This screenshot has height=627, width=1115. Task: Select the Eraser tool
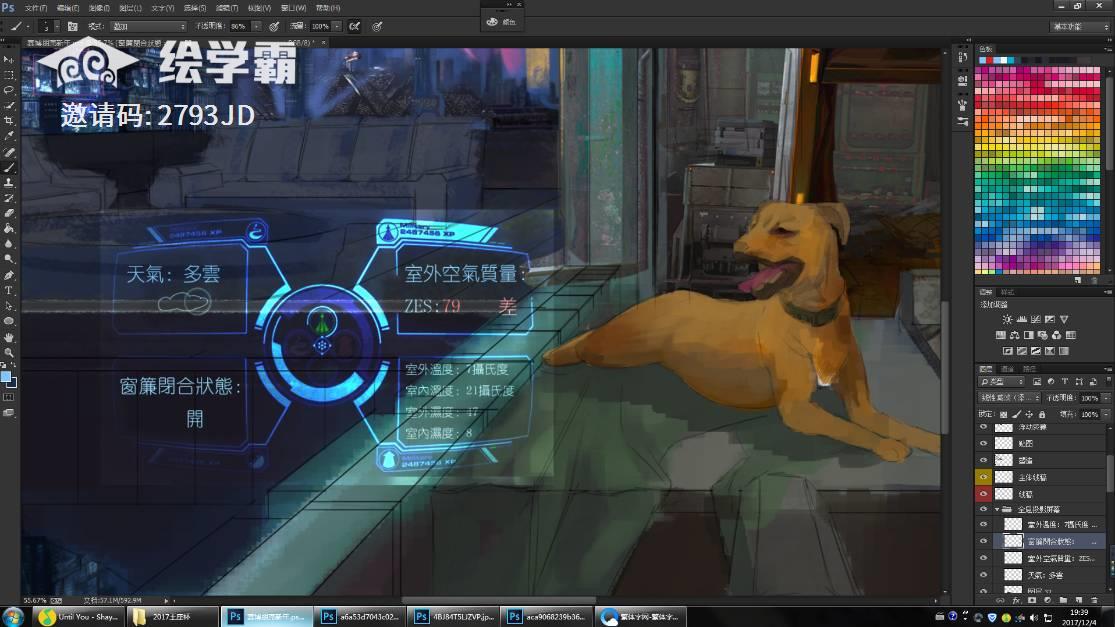[x=9, y=213]
